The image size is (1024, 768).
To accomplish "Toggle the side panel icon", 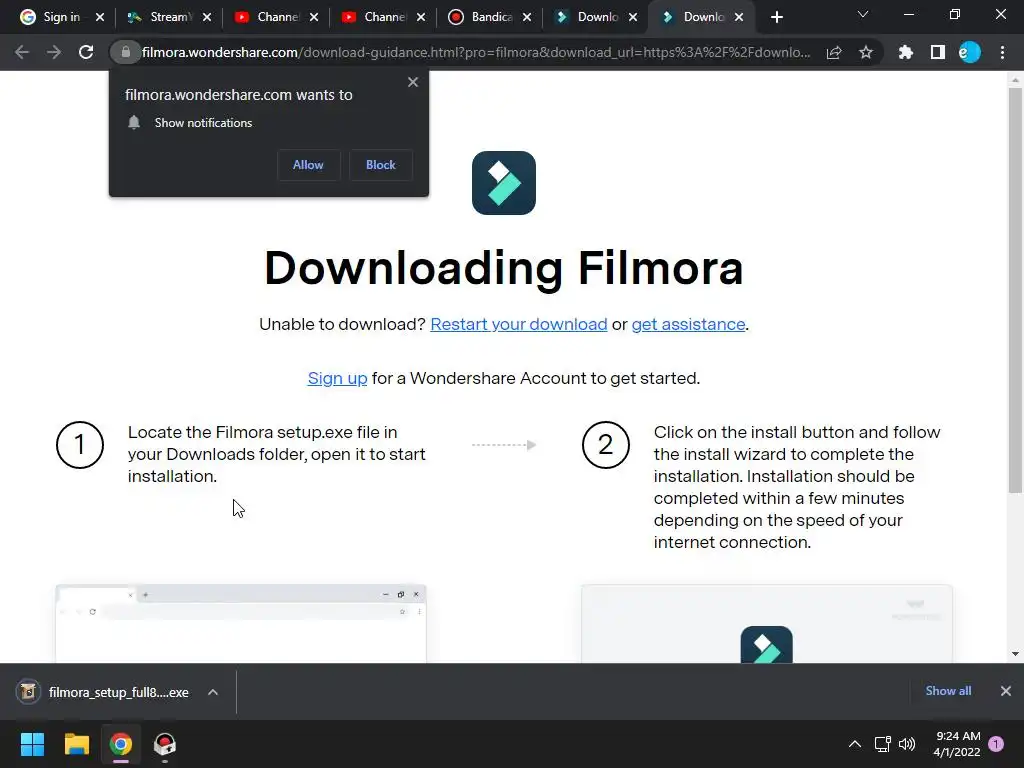I will [937, 52].
